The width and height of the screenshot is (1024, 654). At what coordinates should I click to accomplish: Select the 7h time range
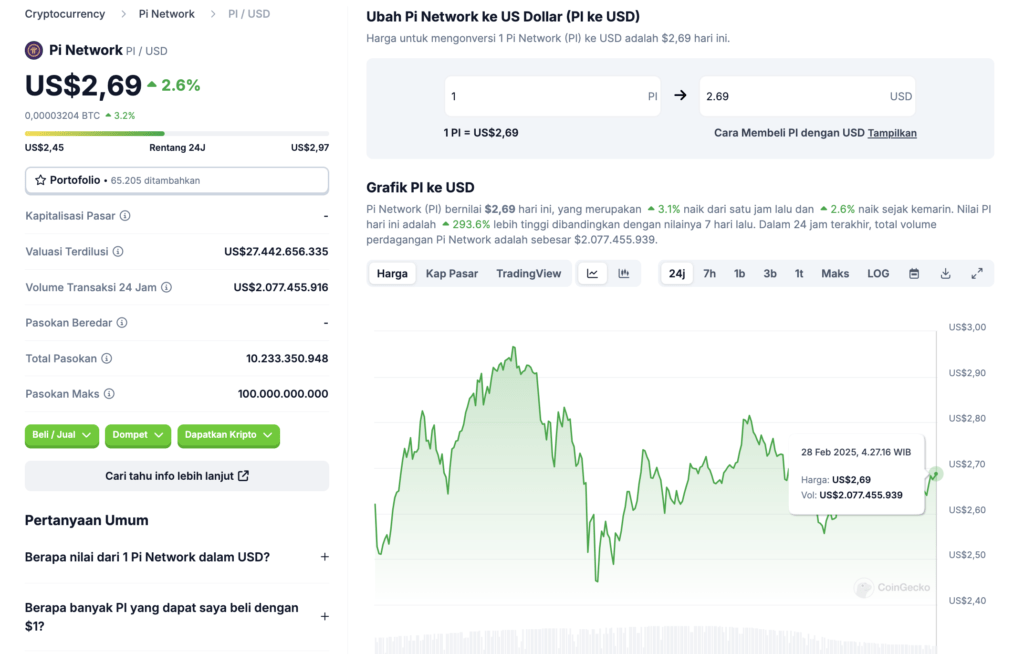[709, 274]
